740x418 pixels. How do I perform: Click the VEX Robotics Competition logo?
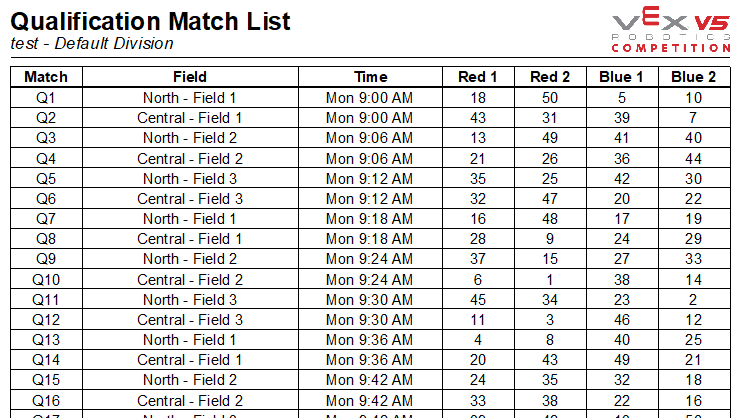(x=671, y=29)
